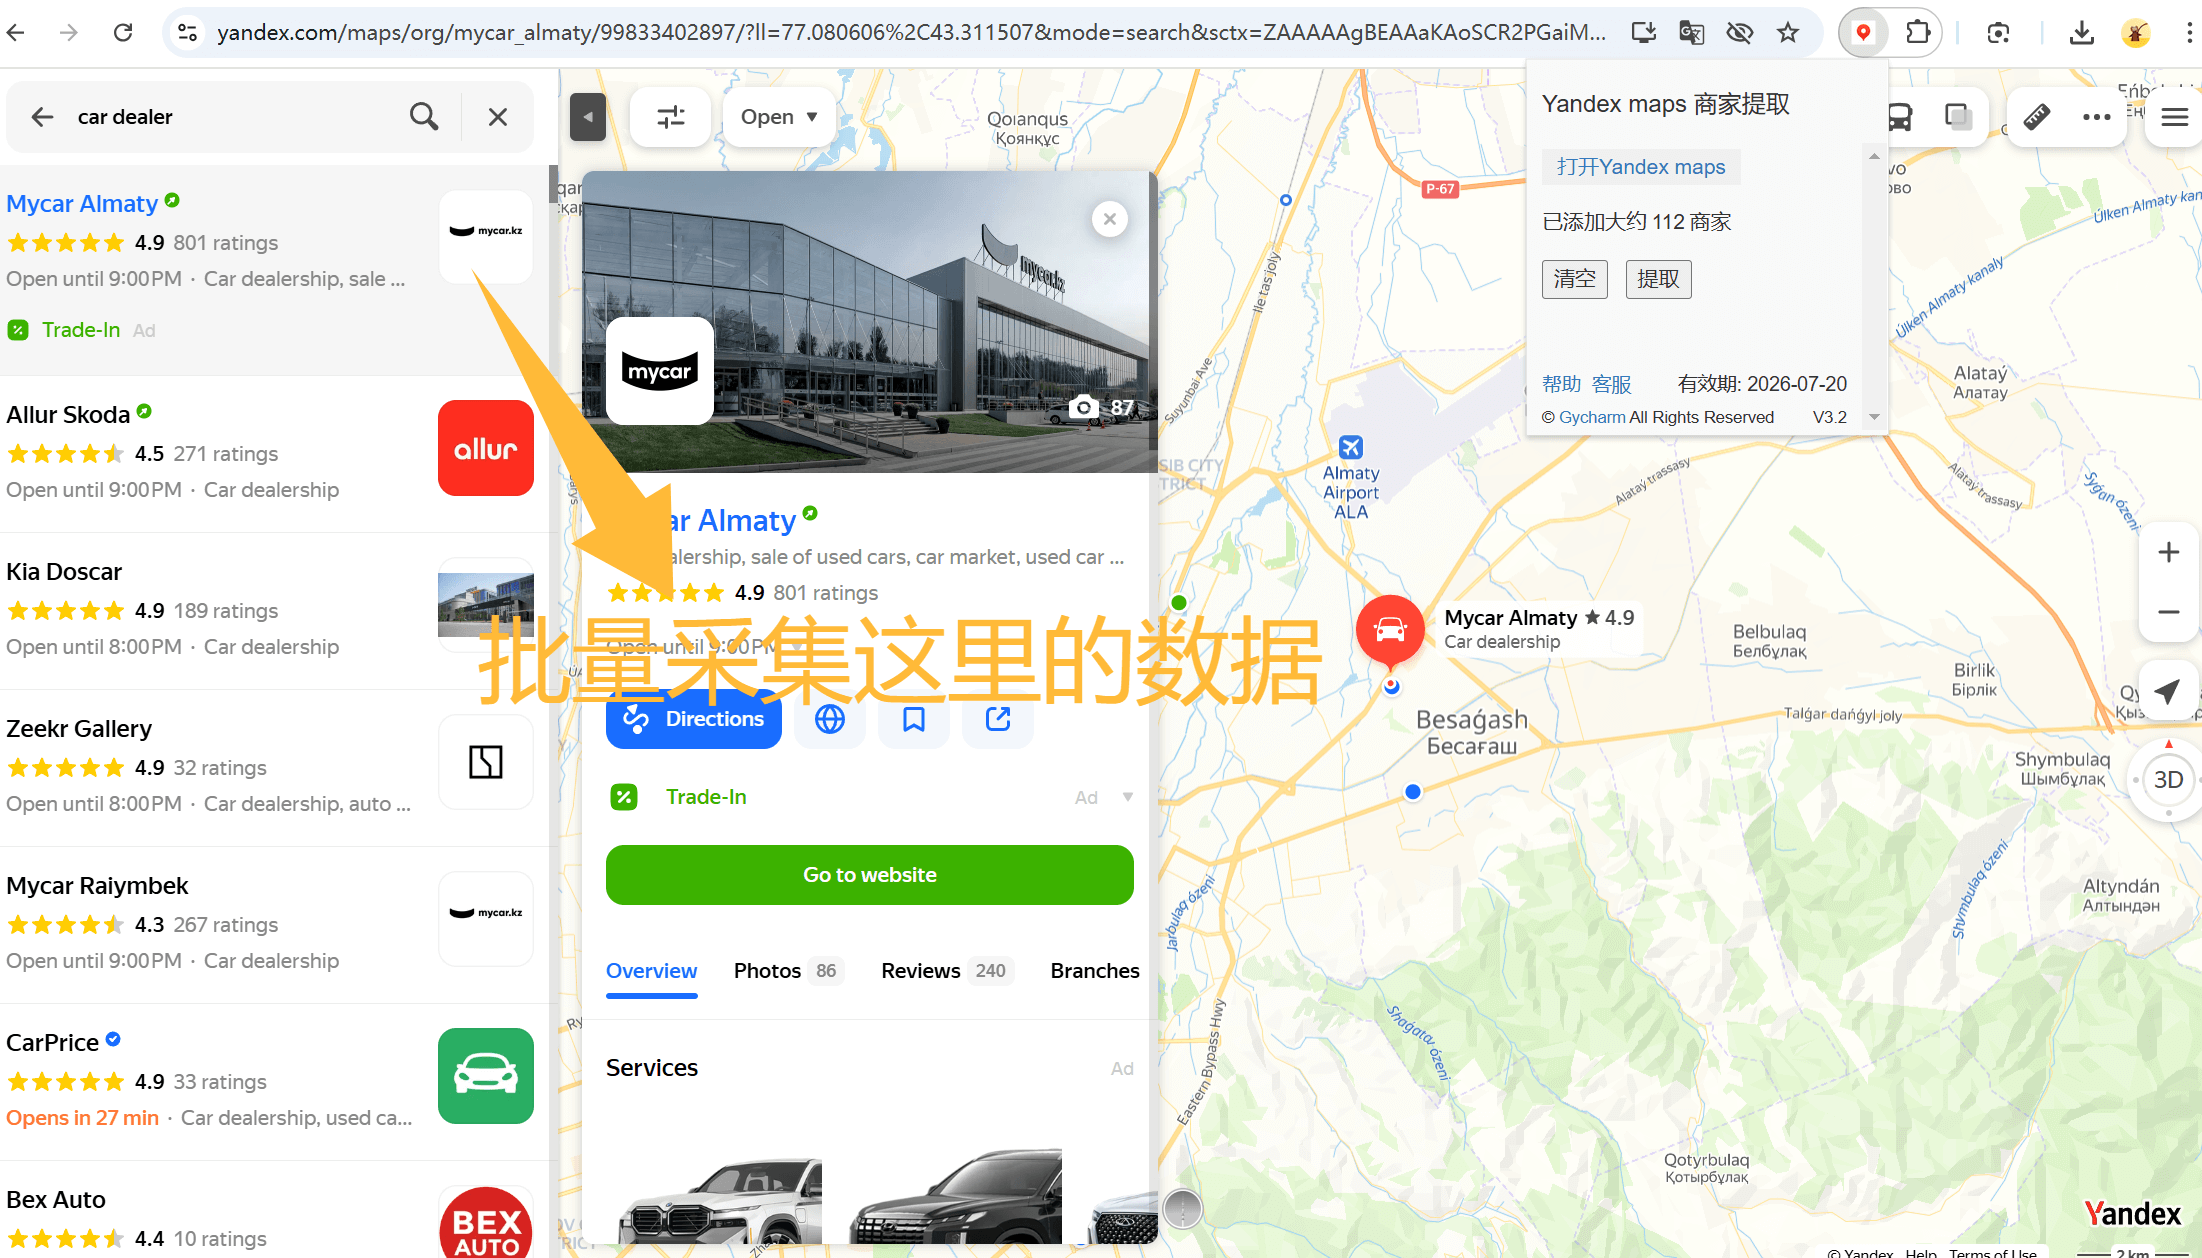Click the search magnifier in sidebar
2202x1258 pixels.
tap(424, 117)
